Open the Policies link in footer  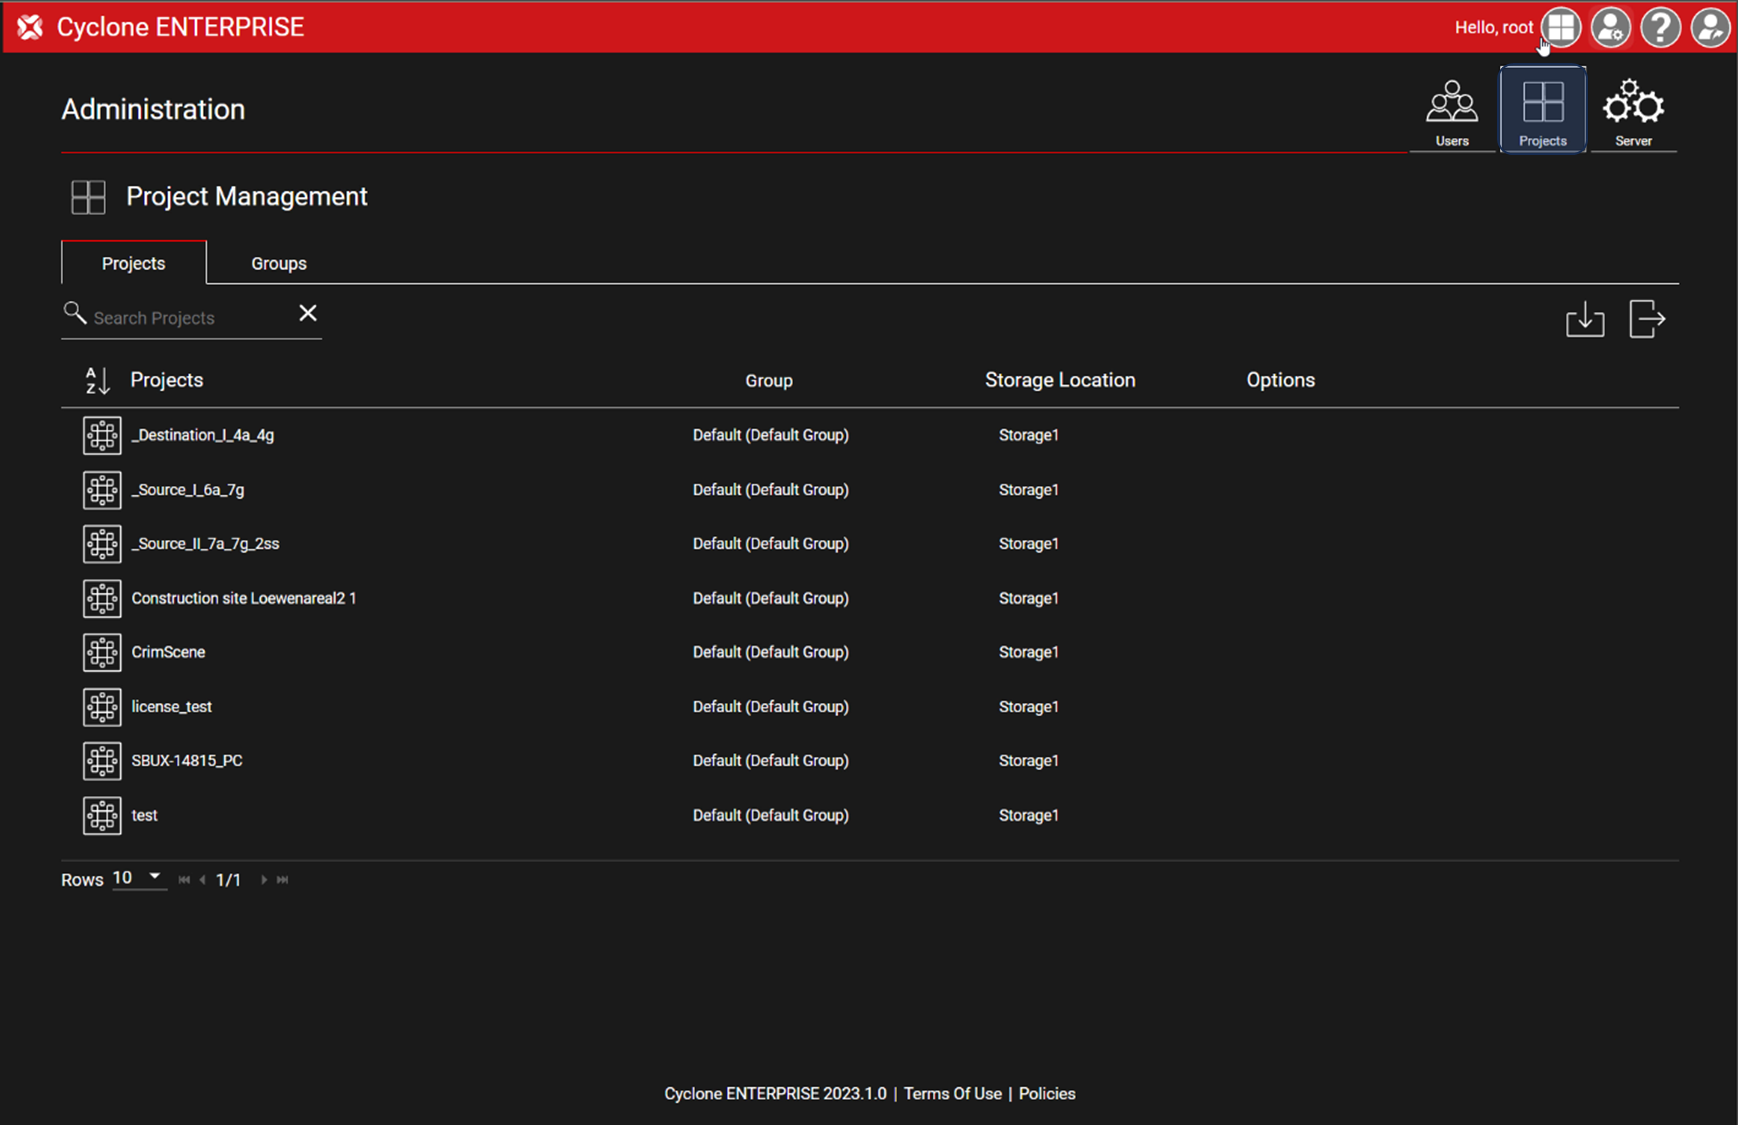tap(1046, 1093)
